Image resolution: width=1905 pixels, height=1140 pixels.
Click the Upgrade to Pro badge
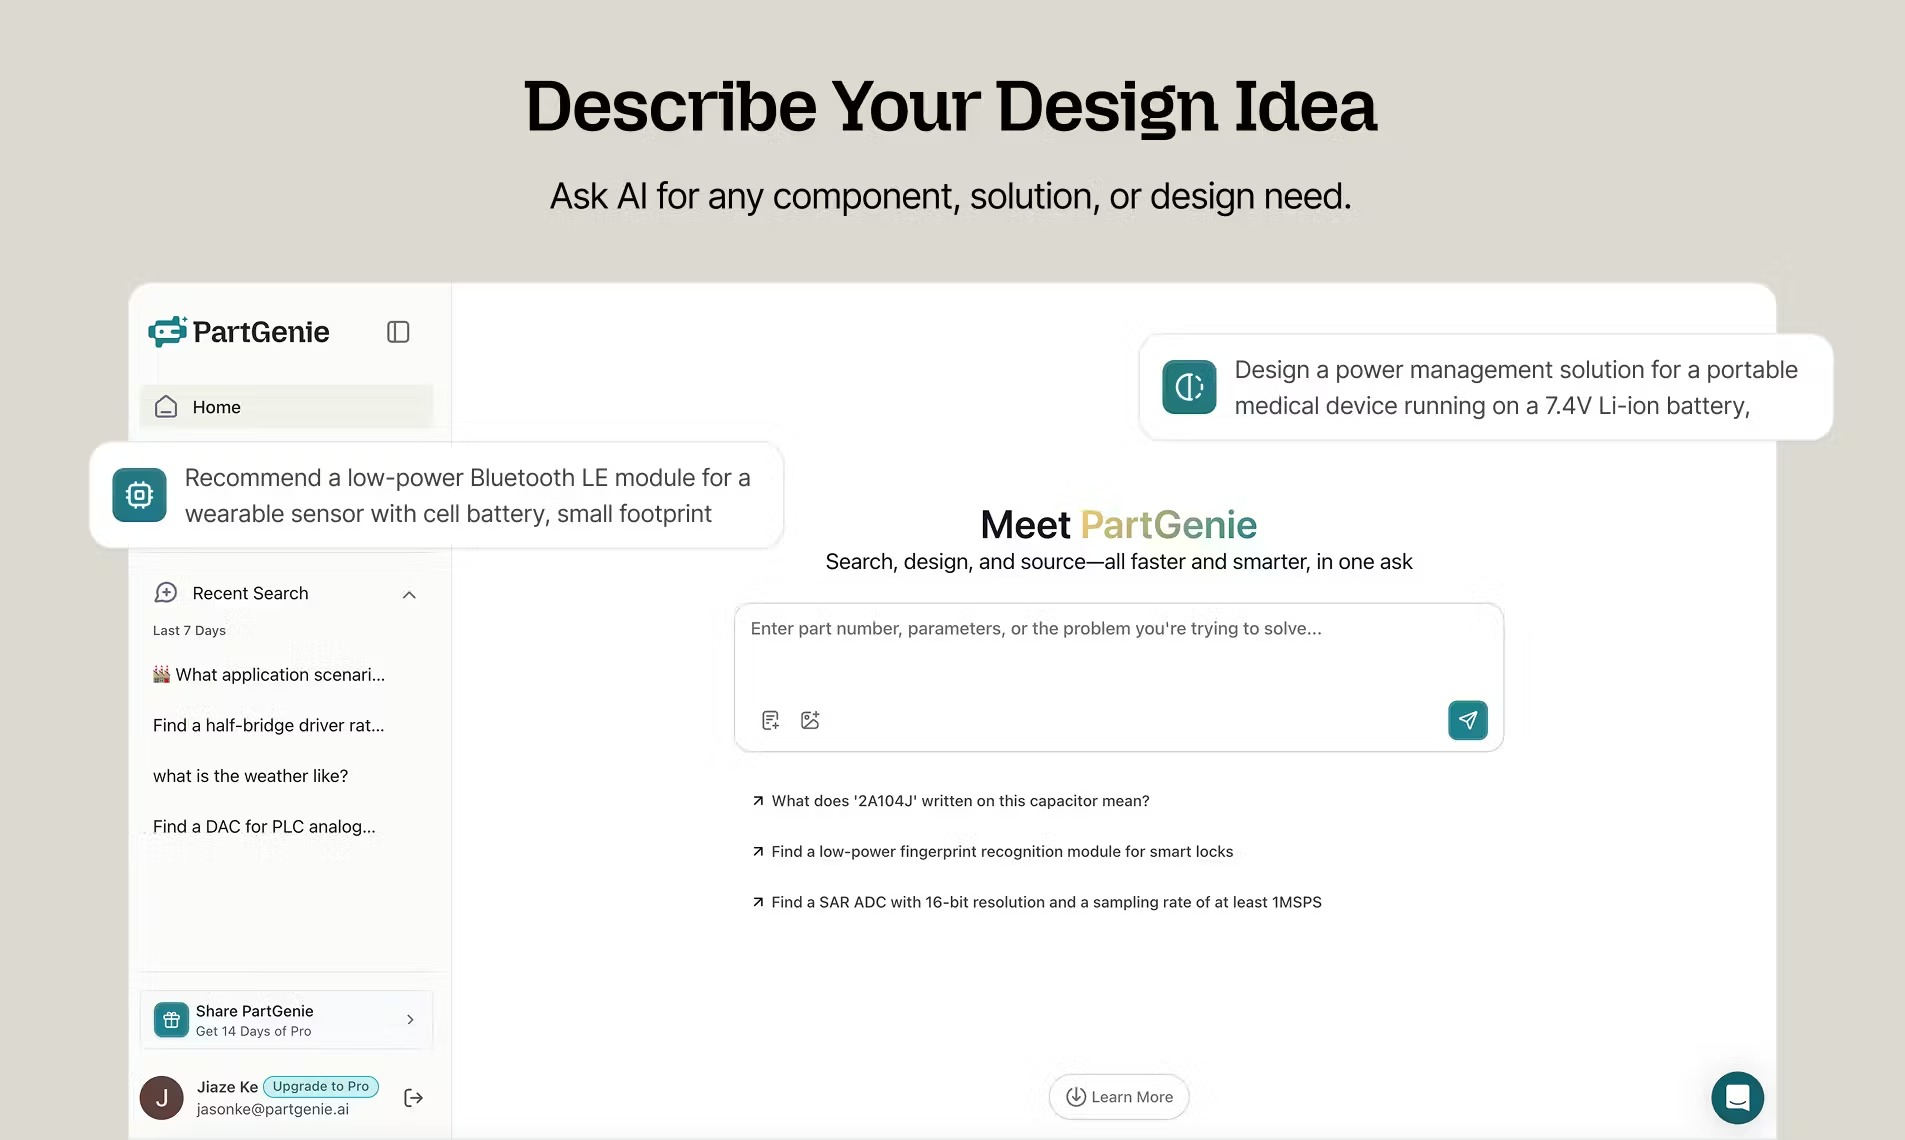[x=321, y=1086]
